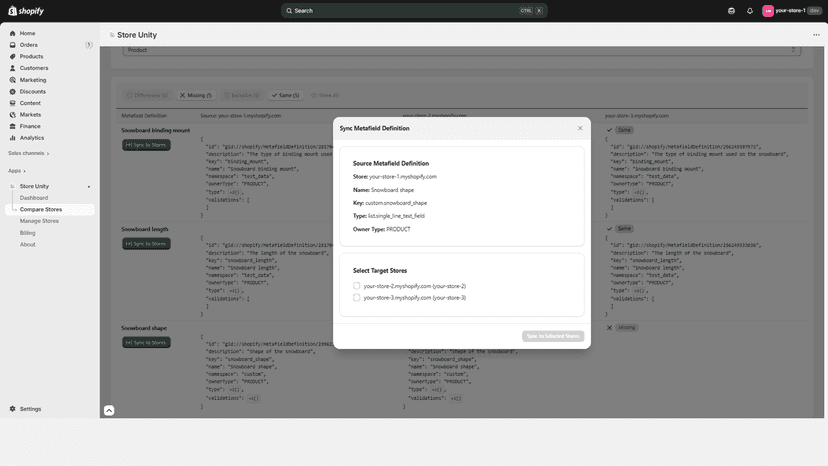The width and height of the screenshot is (828, 466).
Task: Open the Product resource type dropdown
Action: (462, 50)
